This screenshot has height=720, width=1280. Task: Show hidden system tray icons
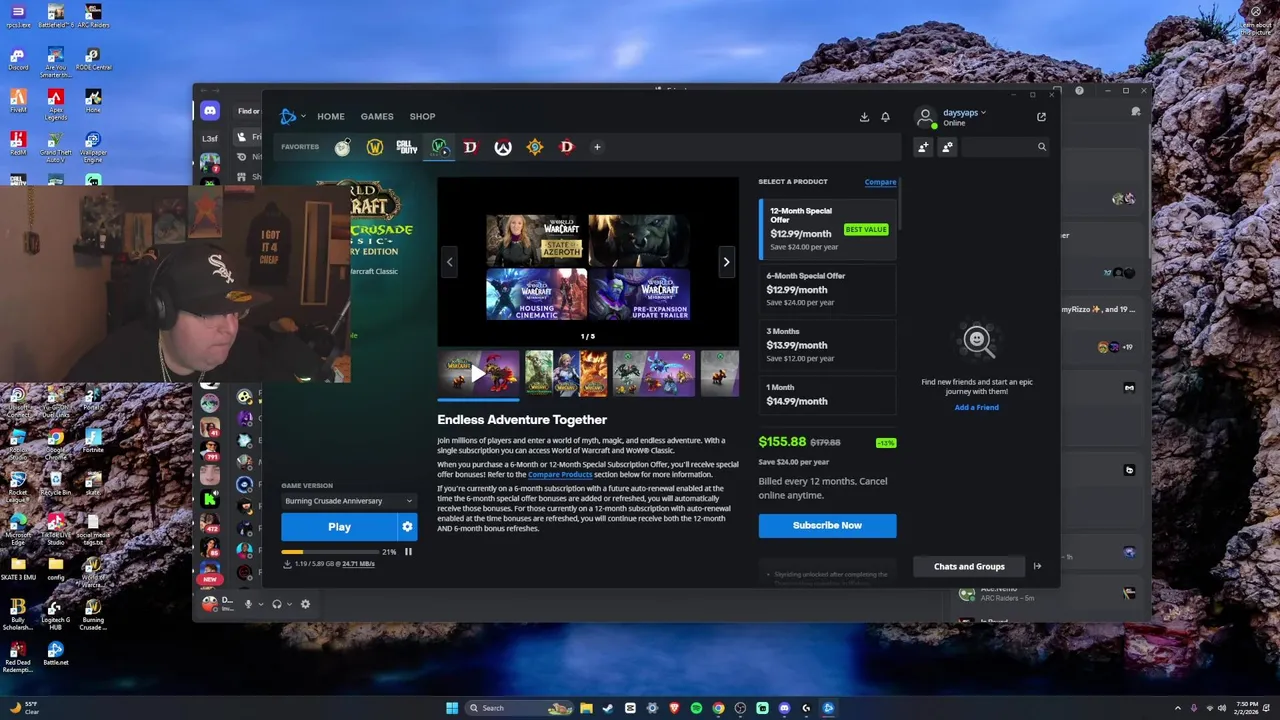coord(1177,708)
